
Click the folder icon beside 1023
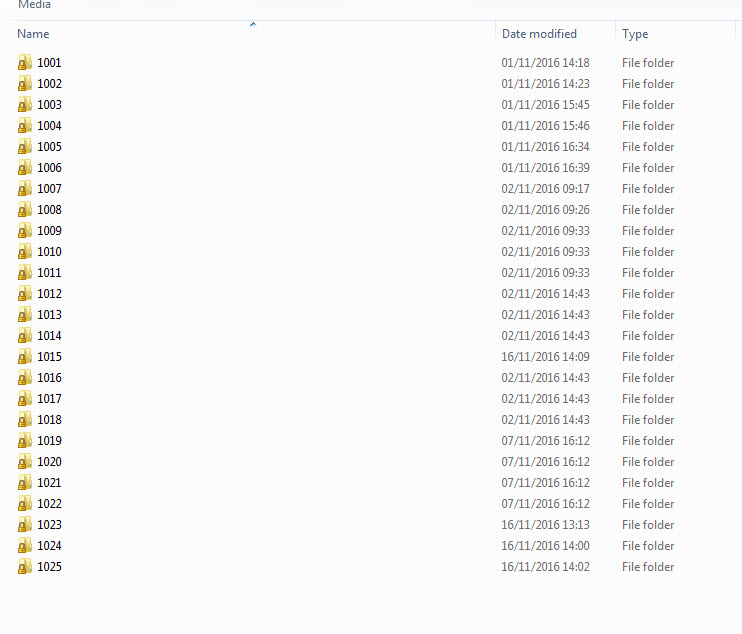click(25, 525)
